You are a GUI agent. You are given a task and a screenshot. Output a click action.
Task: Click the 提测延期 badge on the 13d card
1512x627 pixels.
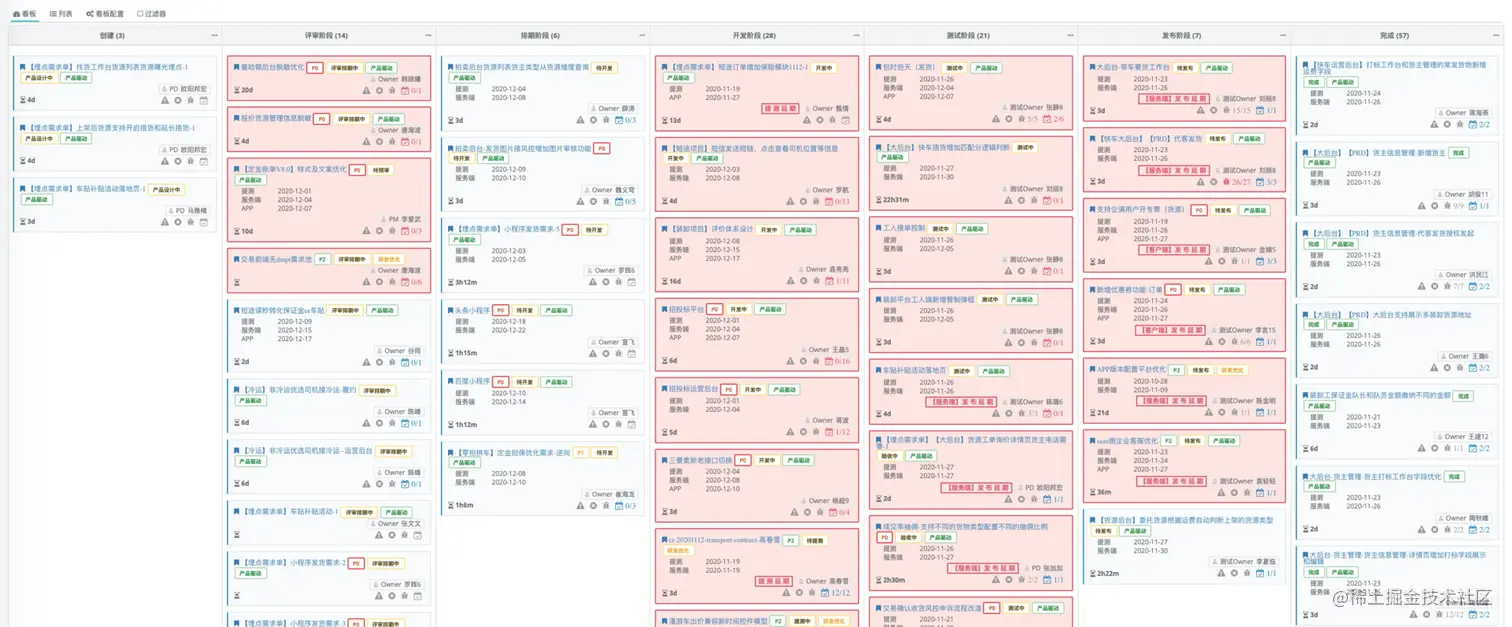[x=780, y=109]
